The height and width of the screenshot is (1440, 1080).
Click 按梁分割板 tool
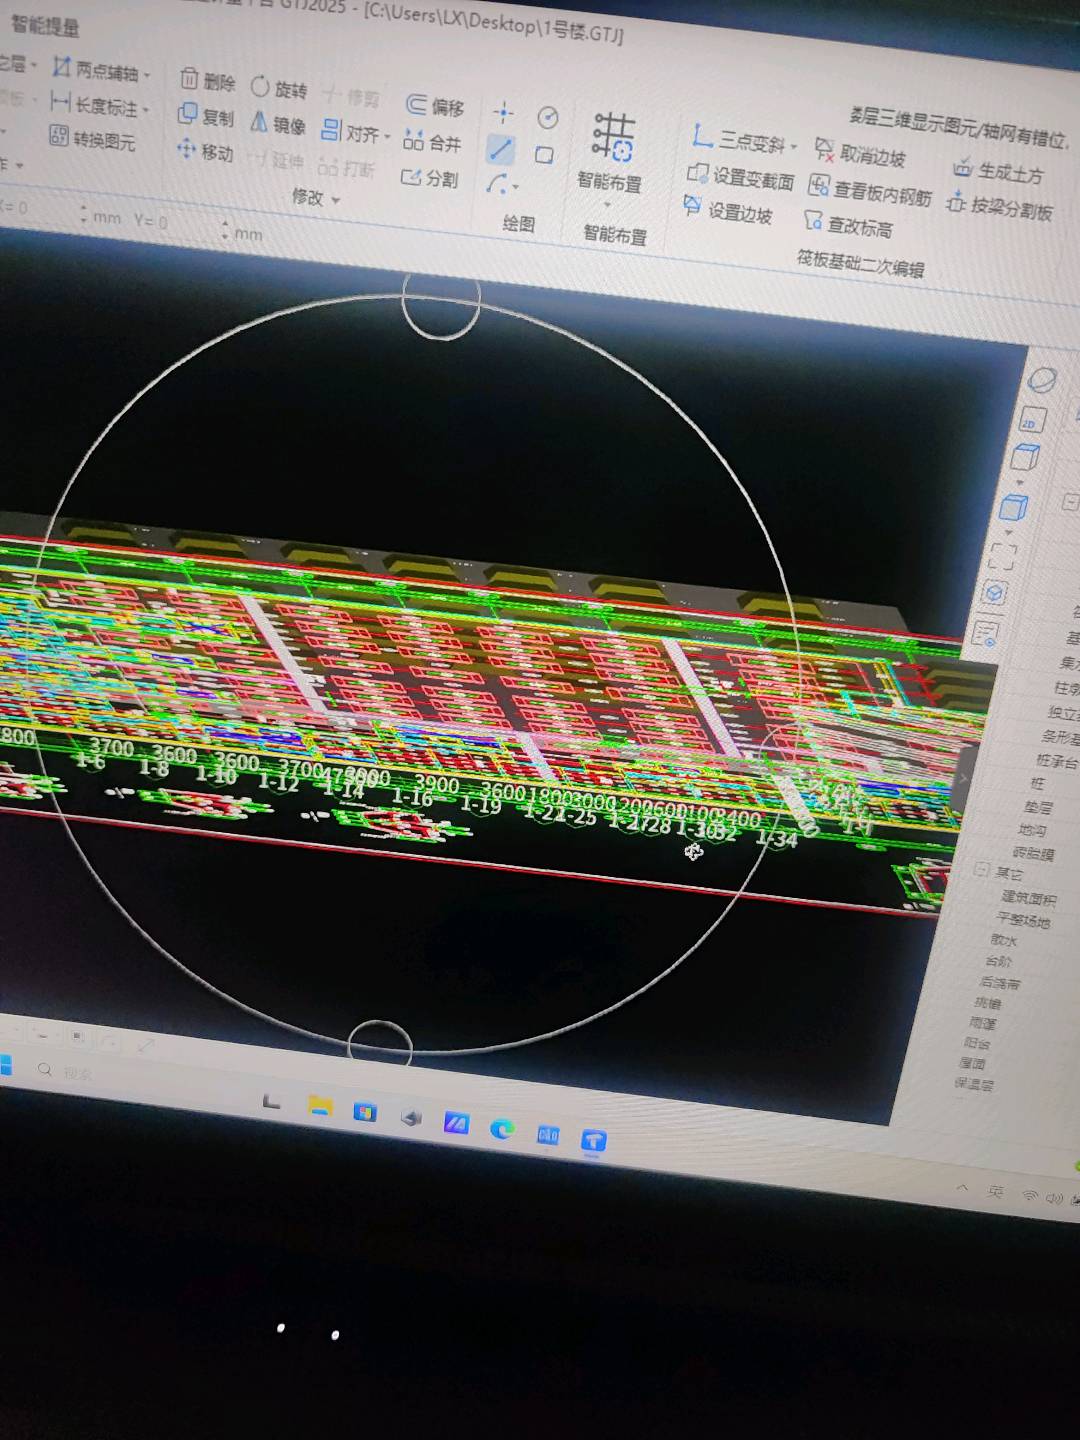(x=999, y=208)
